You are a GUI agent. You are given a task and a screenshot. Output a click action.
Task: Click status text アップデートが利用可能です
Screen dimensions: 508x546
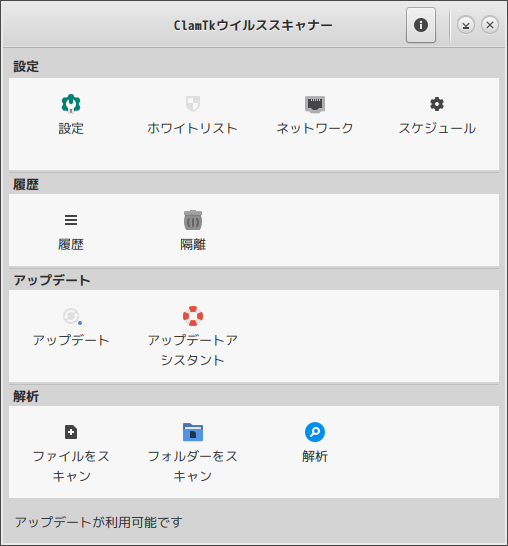(99, 522)
